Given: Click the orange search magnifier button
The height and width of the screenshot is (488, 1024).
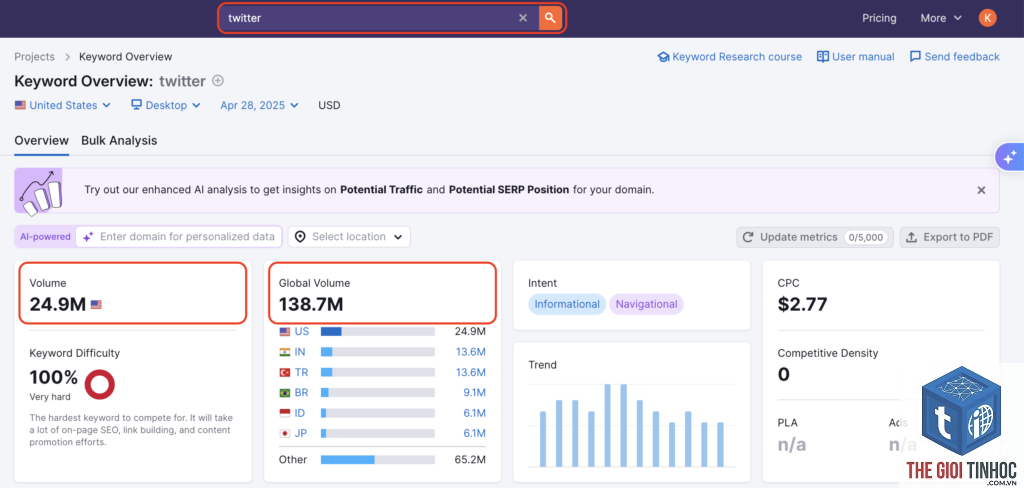Looking at the screenshot, I should tap(550, 18).
